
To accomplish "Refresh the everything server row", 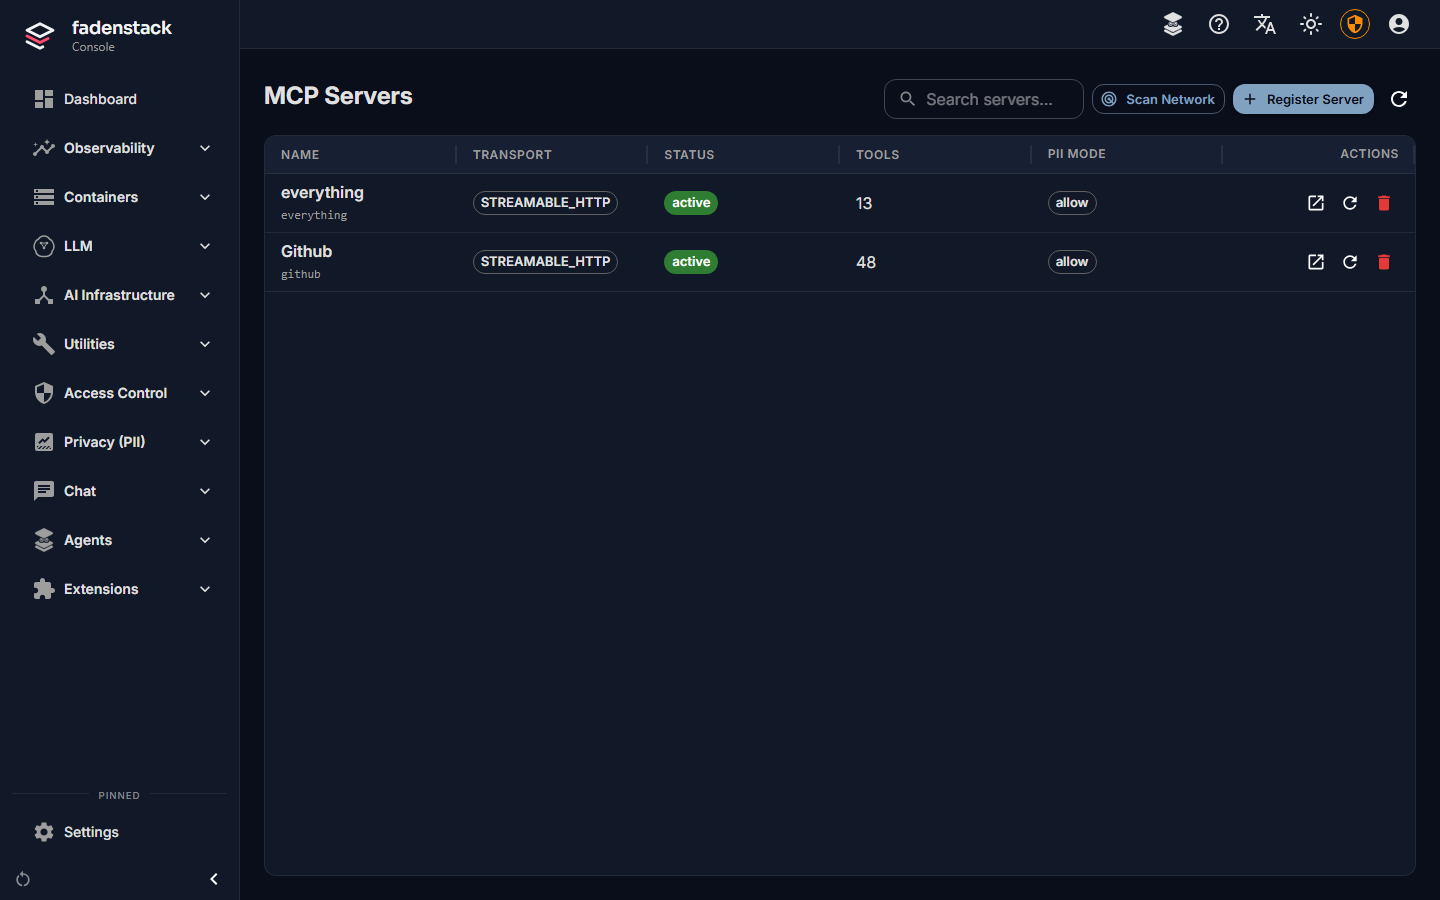I will pos(1350,203).
